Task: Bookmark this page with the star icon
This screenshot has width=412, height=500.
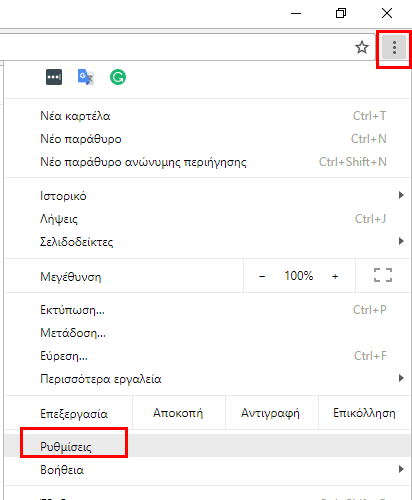Action: tap(362, 47)
